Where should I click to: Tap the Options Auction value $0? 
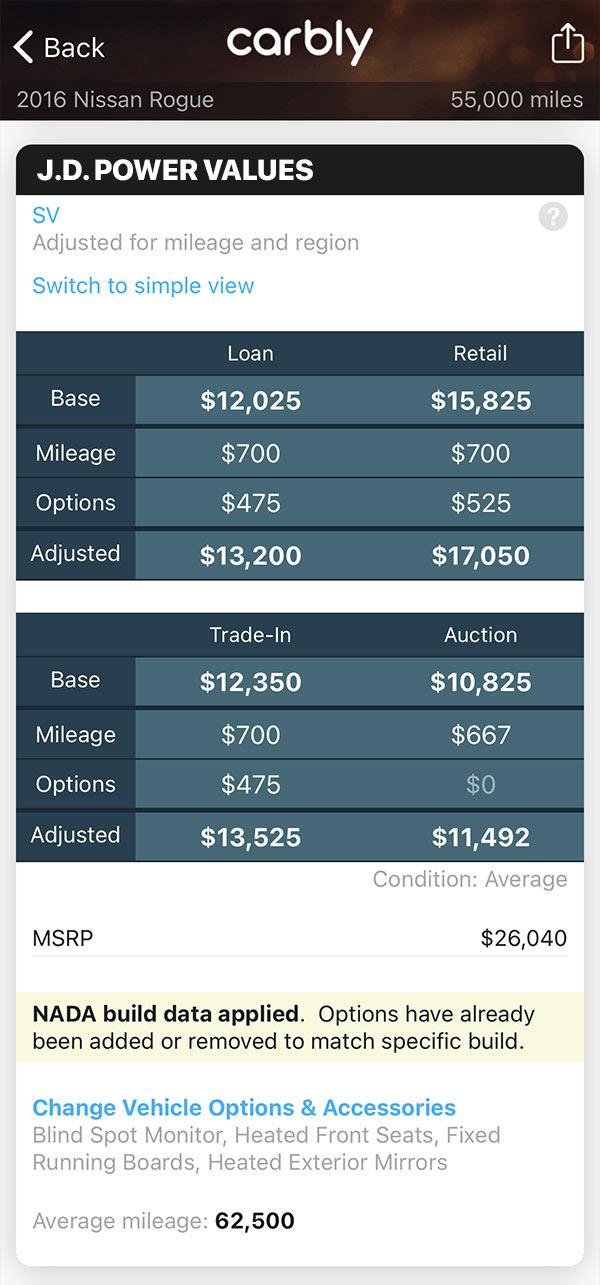(x=481, y=785)
